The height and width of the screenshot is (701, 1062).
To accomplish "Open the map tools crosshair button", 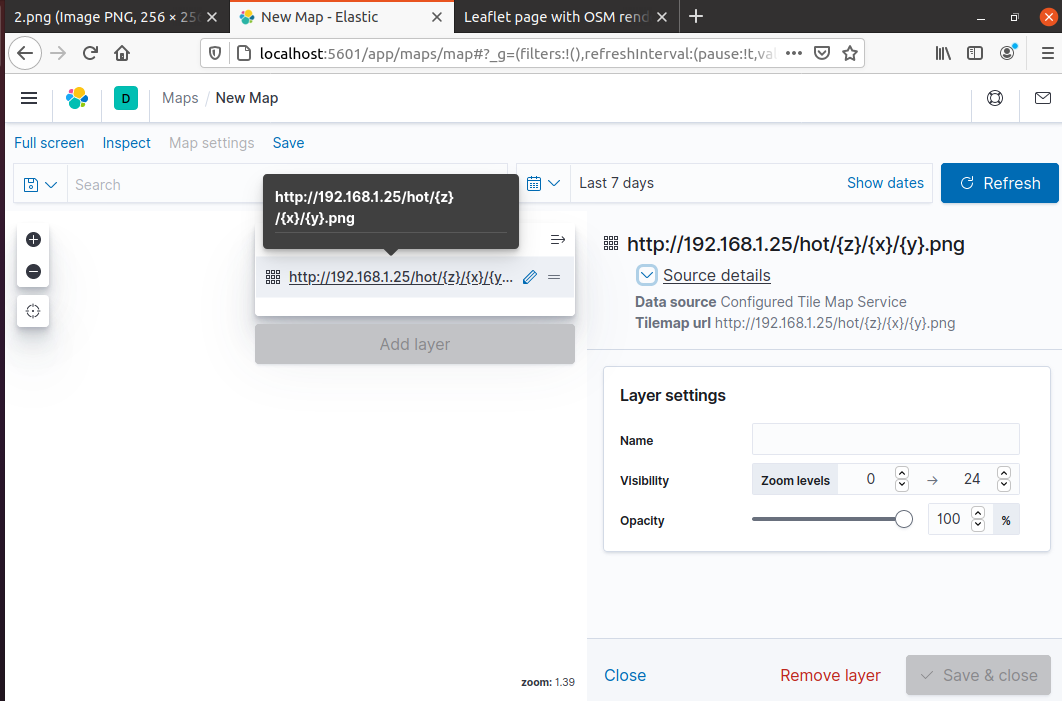I will [33, 311].
